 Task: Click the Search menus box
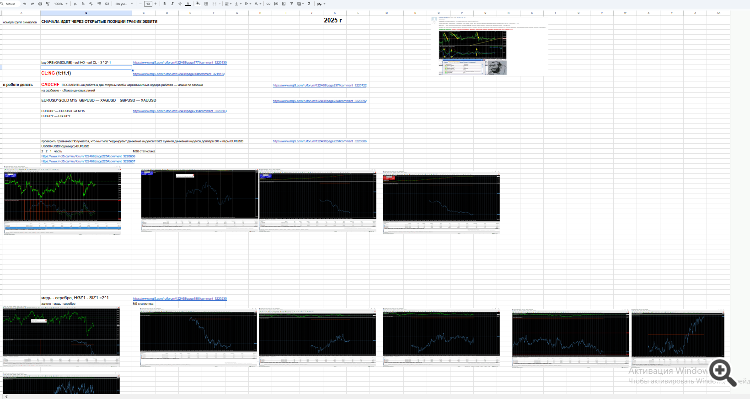tap(10, 3)
